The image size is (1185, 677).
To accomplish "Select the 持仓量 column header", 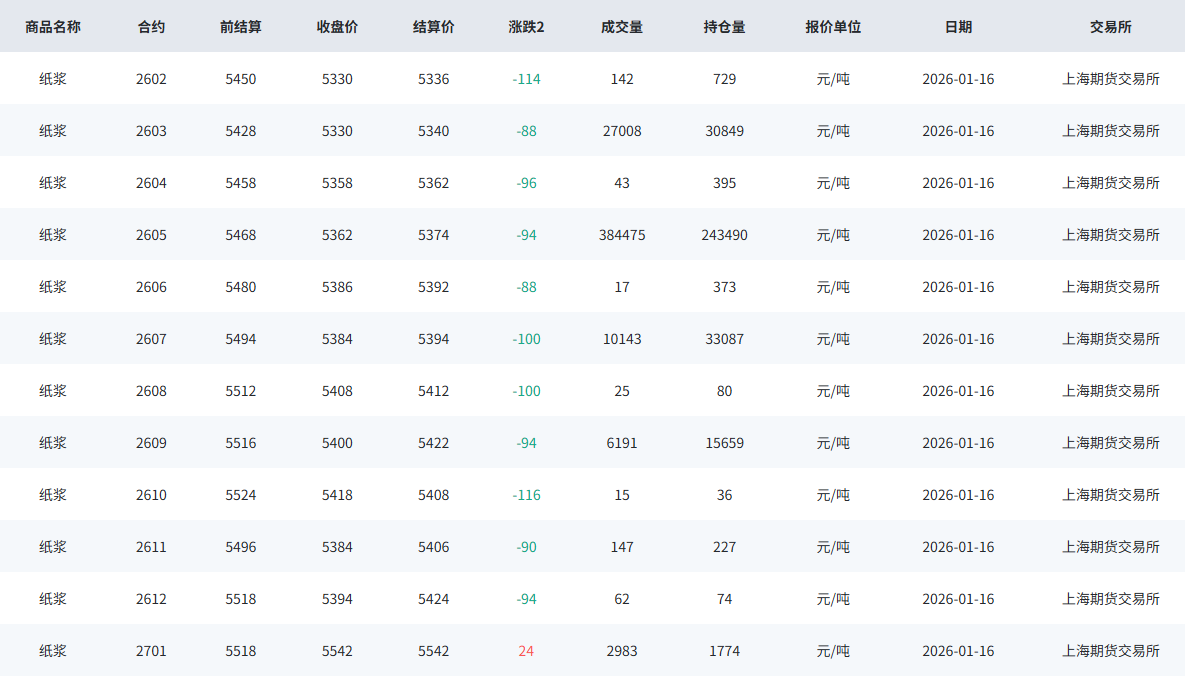I will (x=724, y=27).
